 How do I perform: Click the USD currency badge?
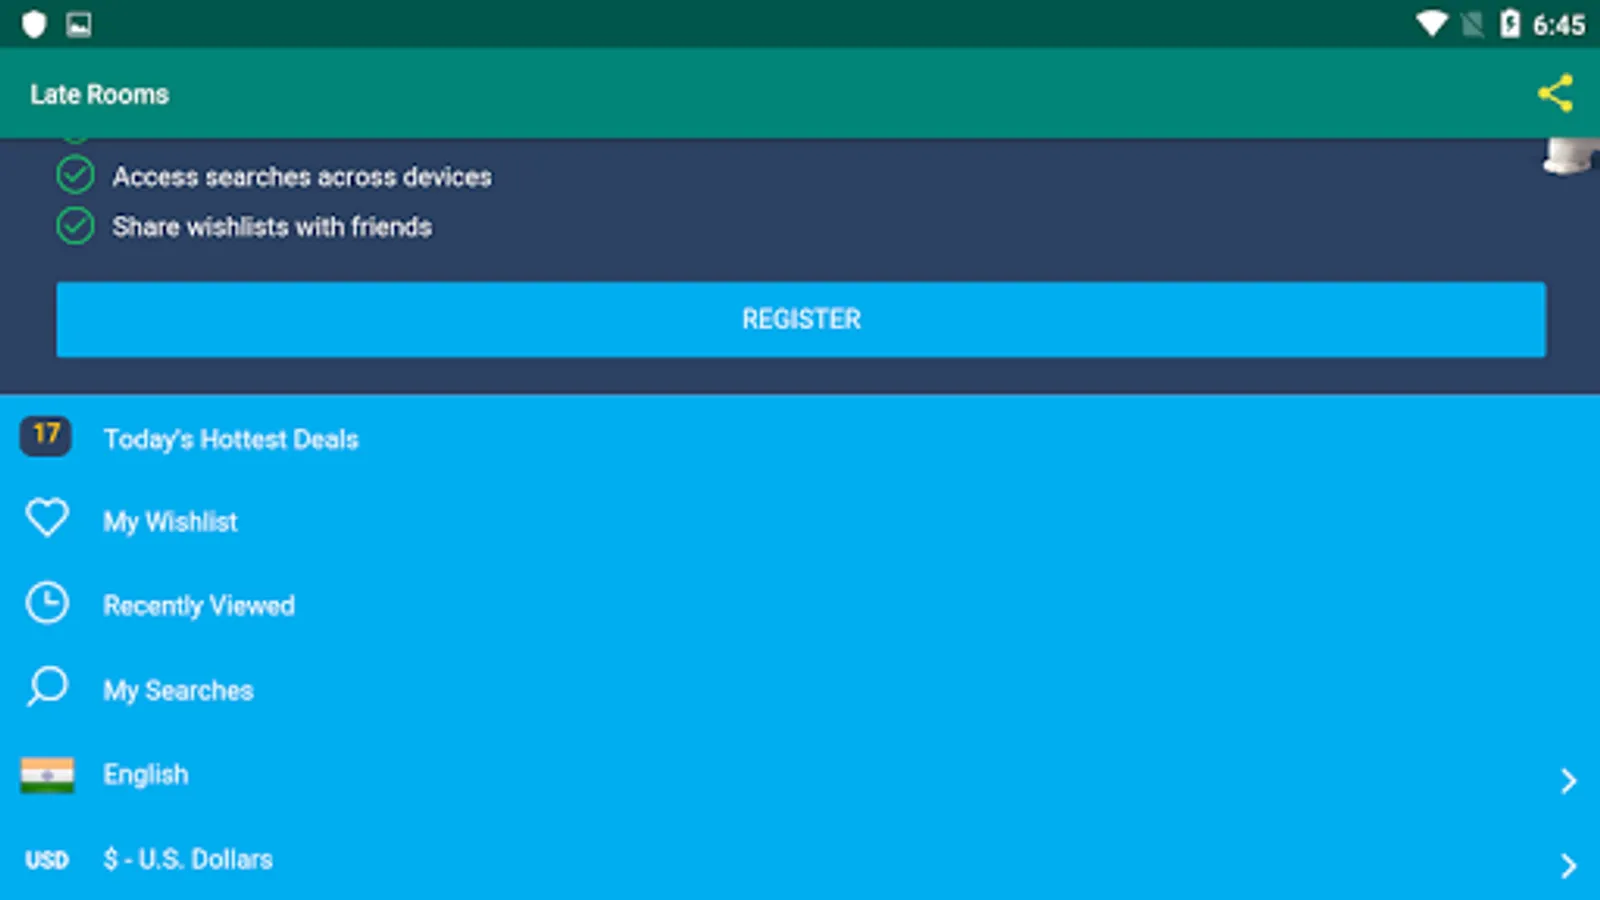tap(47, 860)
